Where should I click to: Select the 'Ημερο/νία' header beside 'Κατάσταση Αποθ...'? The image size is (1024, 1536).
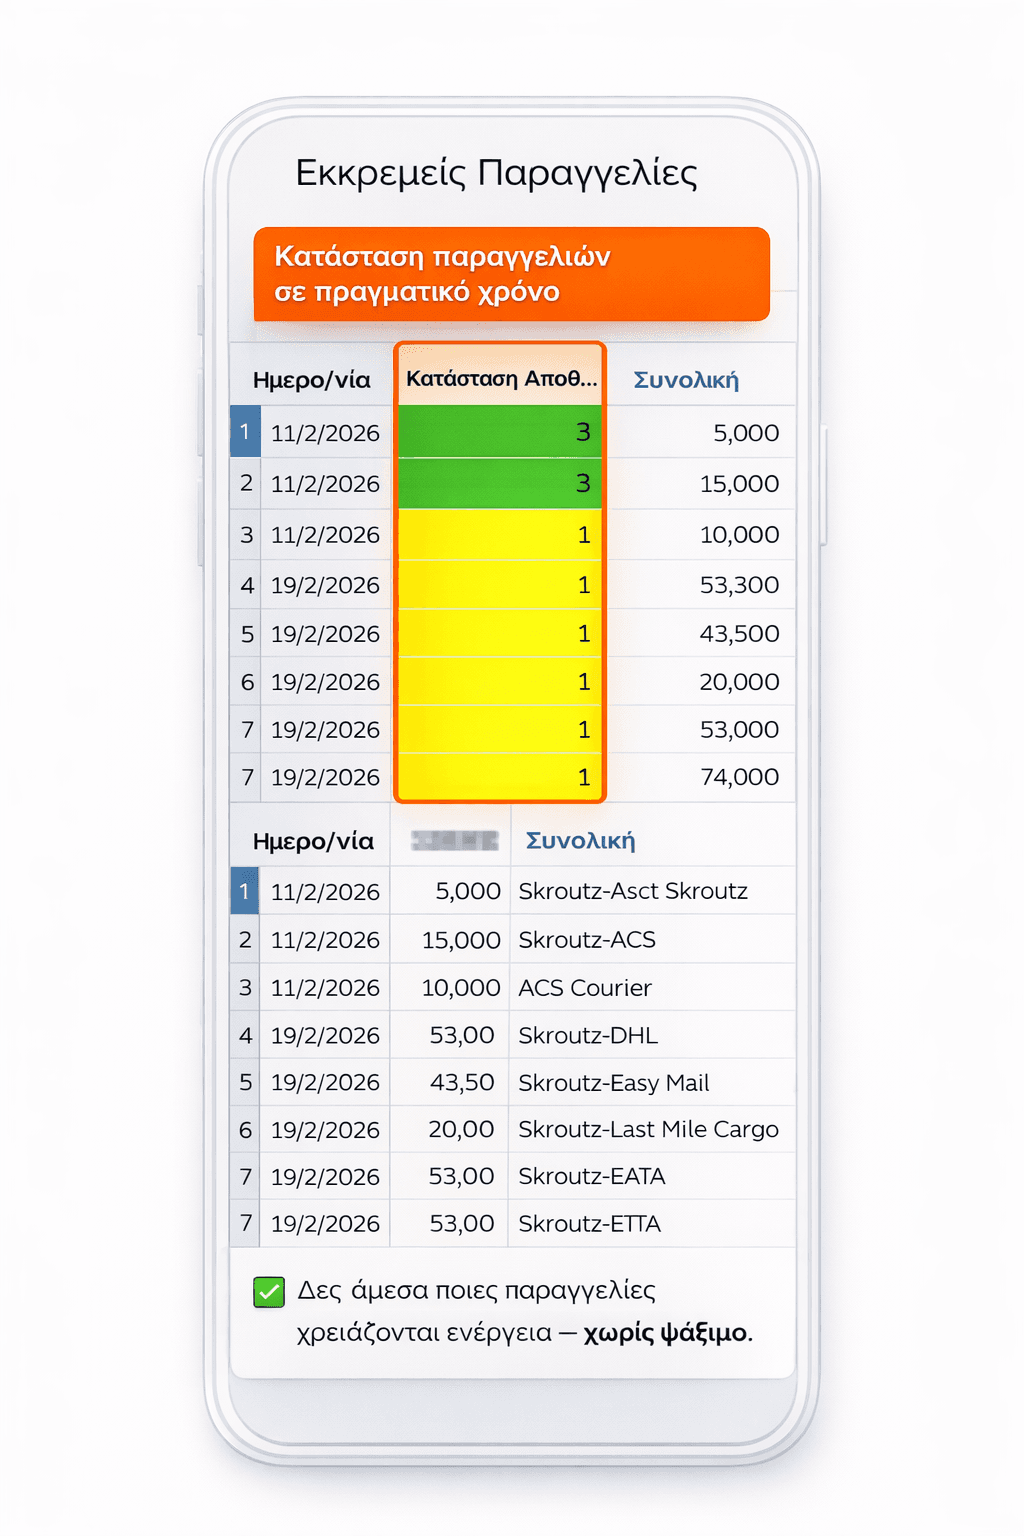311,380
